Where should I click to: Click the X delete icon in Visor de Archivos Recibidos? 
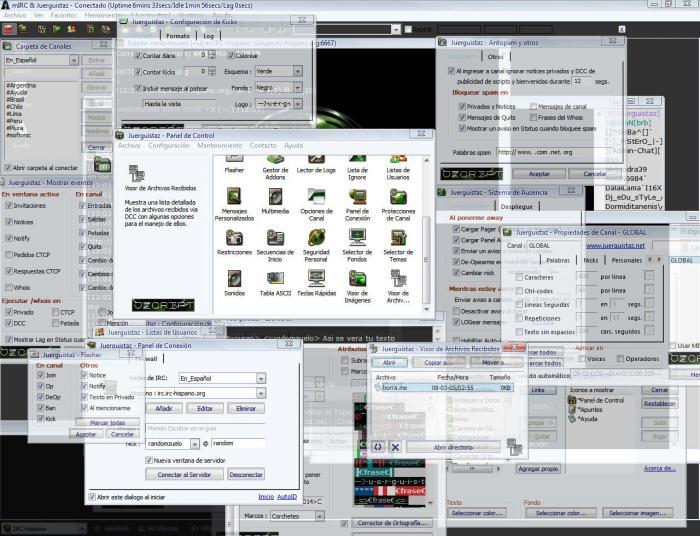[395, 447]
